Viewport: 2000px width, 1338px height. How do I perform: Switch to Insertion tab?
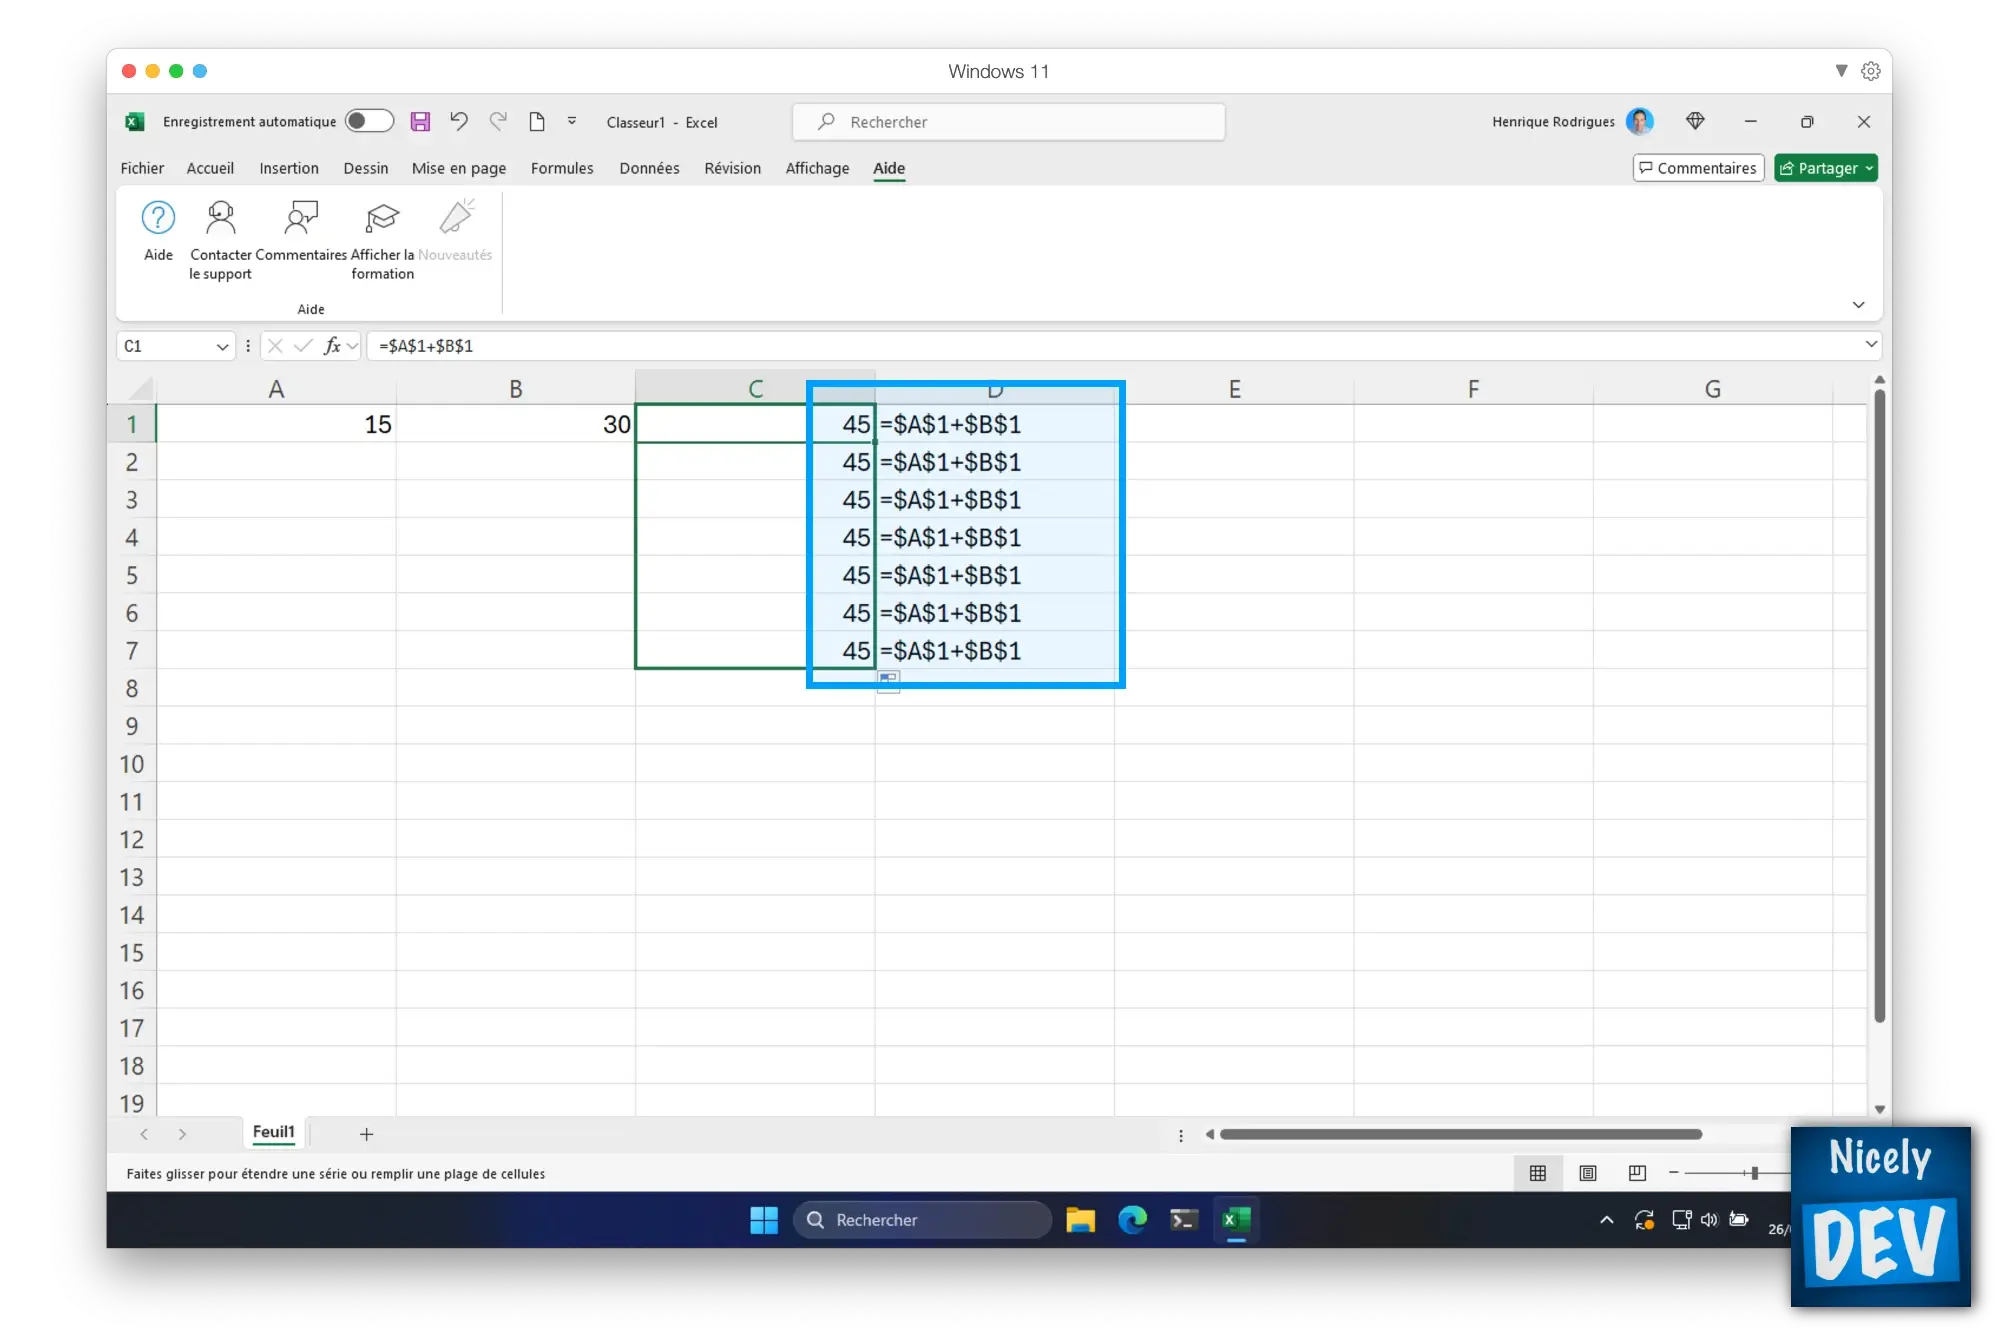click(289, 168)
